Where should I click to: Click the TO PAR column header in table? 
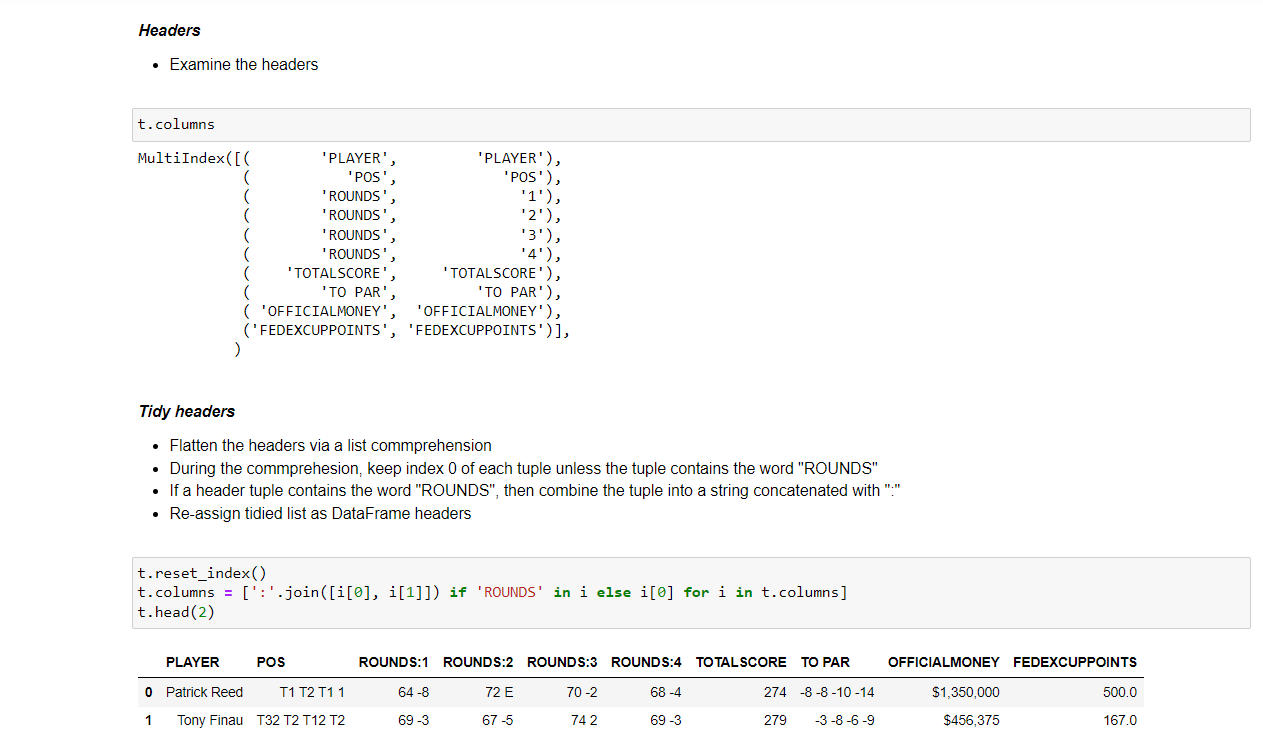pos(826,662)
